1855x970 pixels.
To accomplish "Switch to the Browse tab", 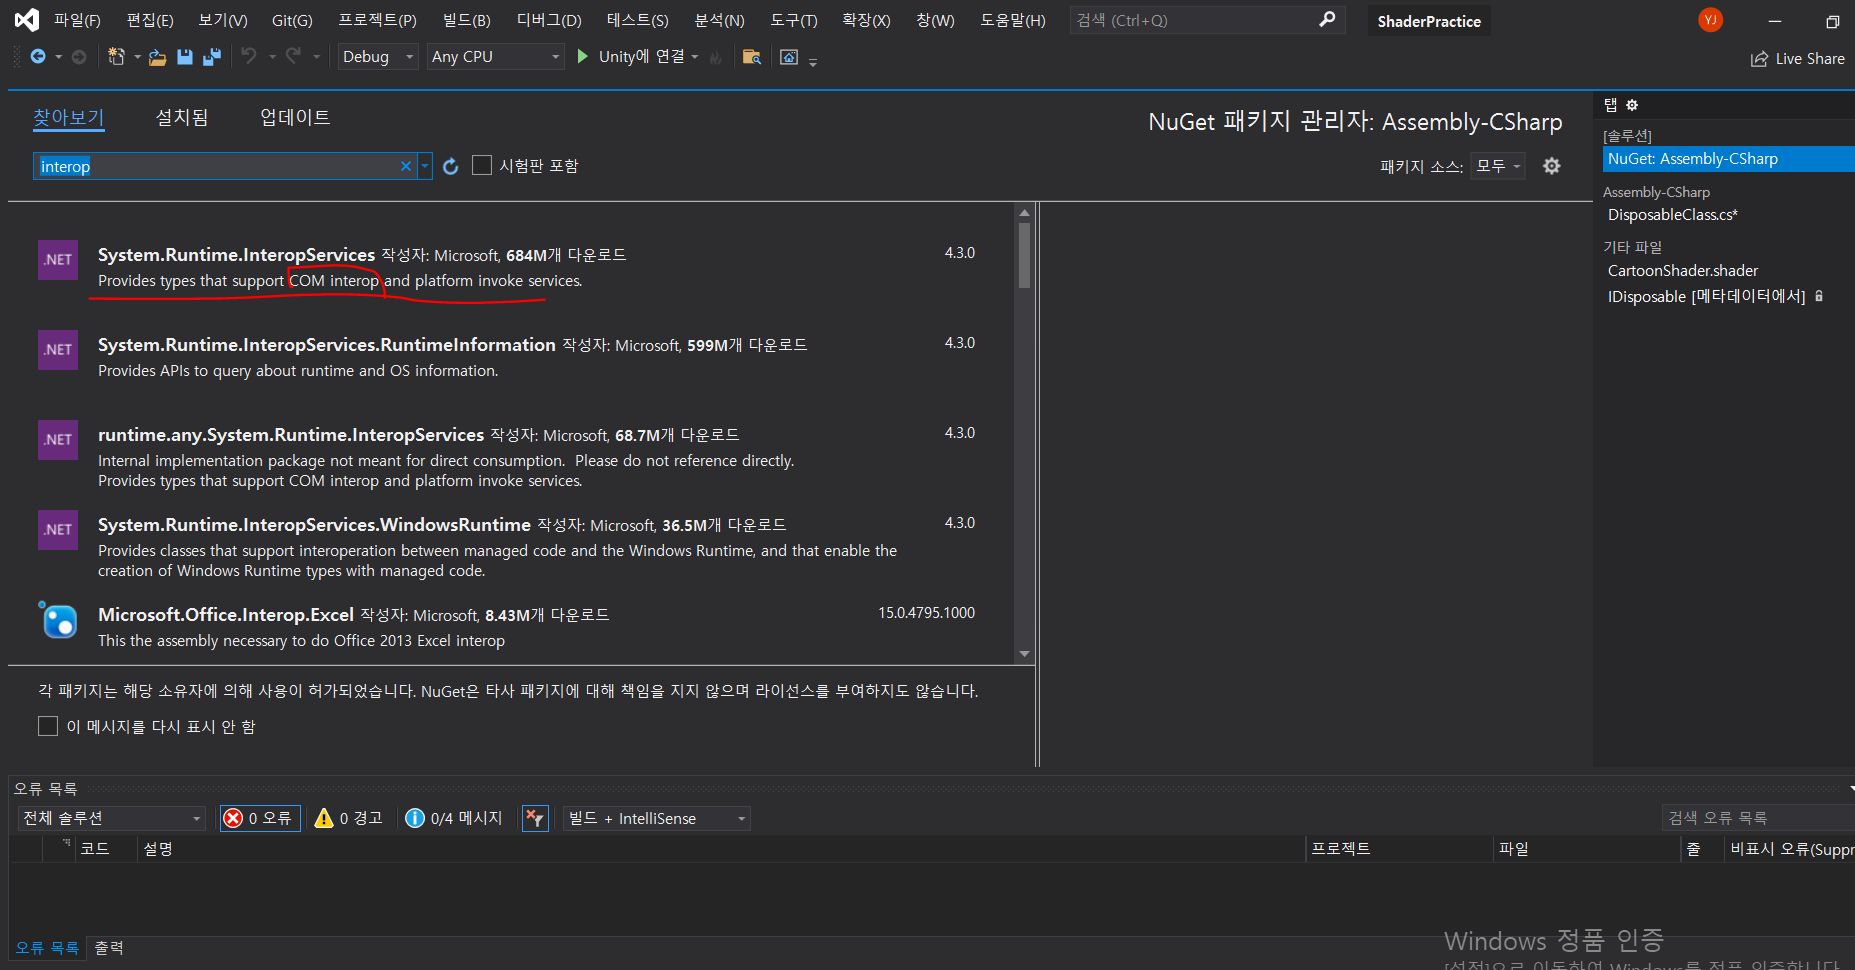I will click(x=68, y=117).
